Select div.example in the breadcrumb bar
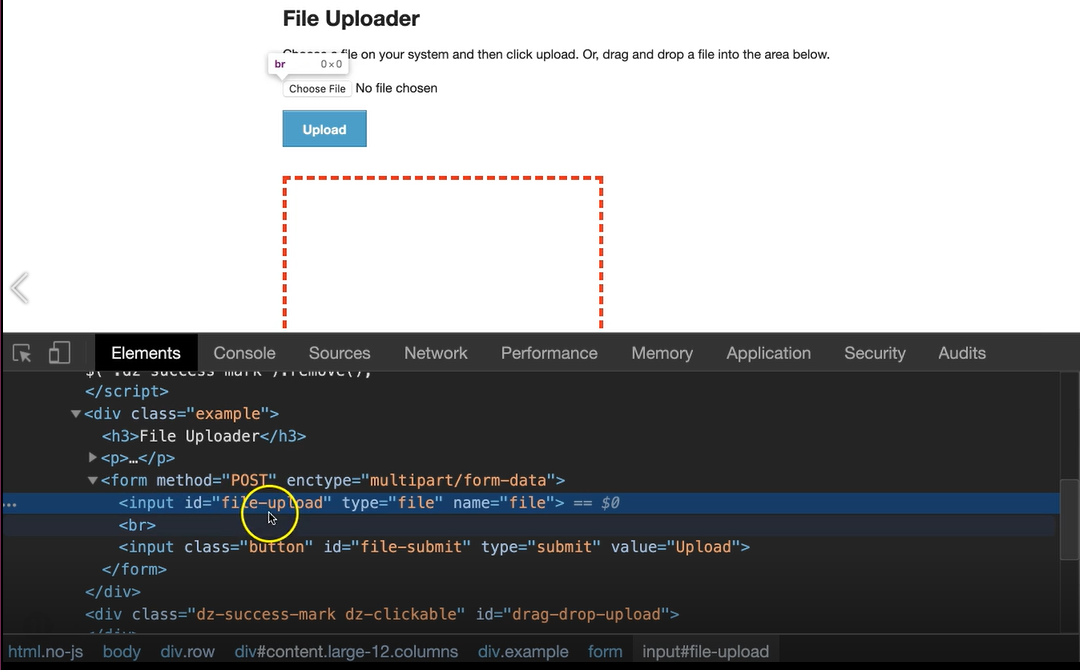Screen dimensions: 1080x670 [x=523, y=652]
